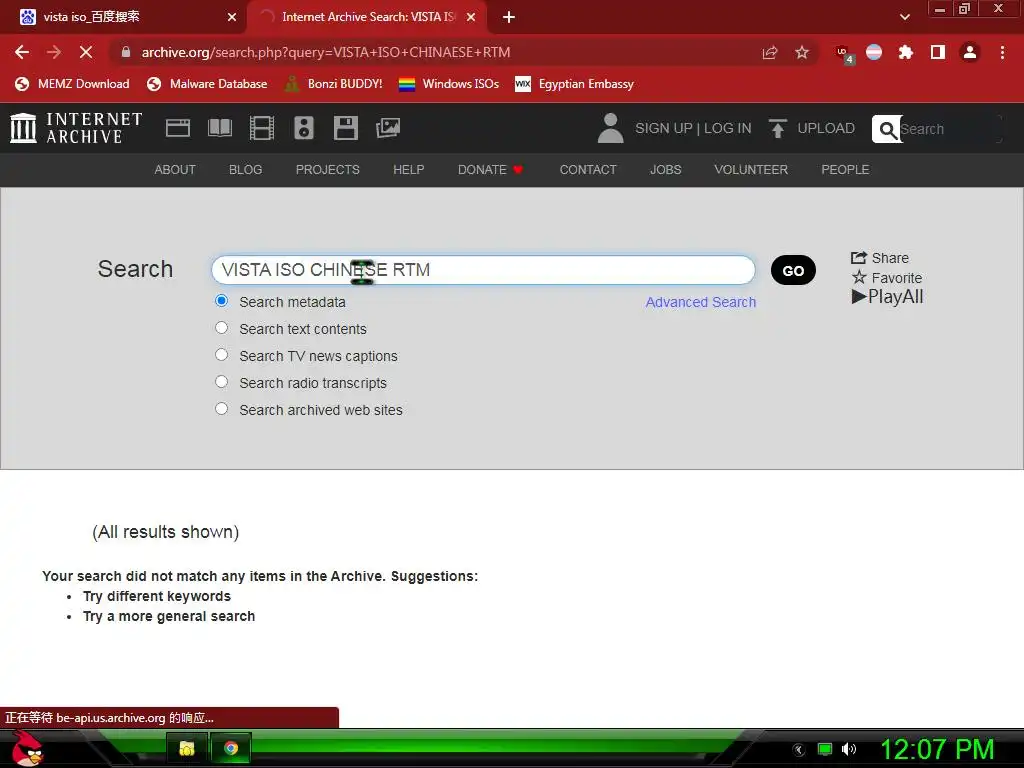Open DONATE in the nav bar
Screen dimensions: 1024x768
(x=490, y=170)
